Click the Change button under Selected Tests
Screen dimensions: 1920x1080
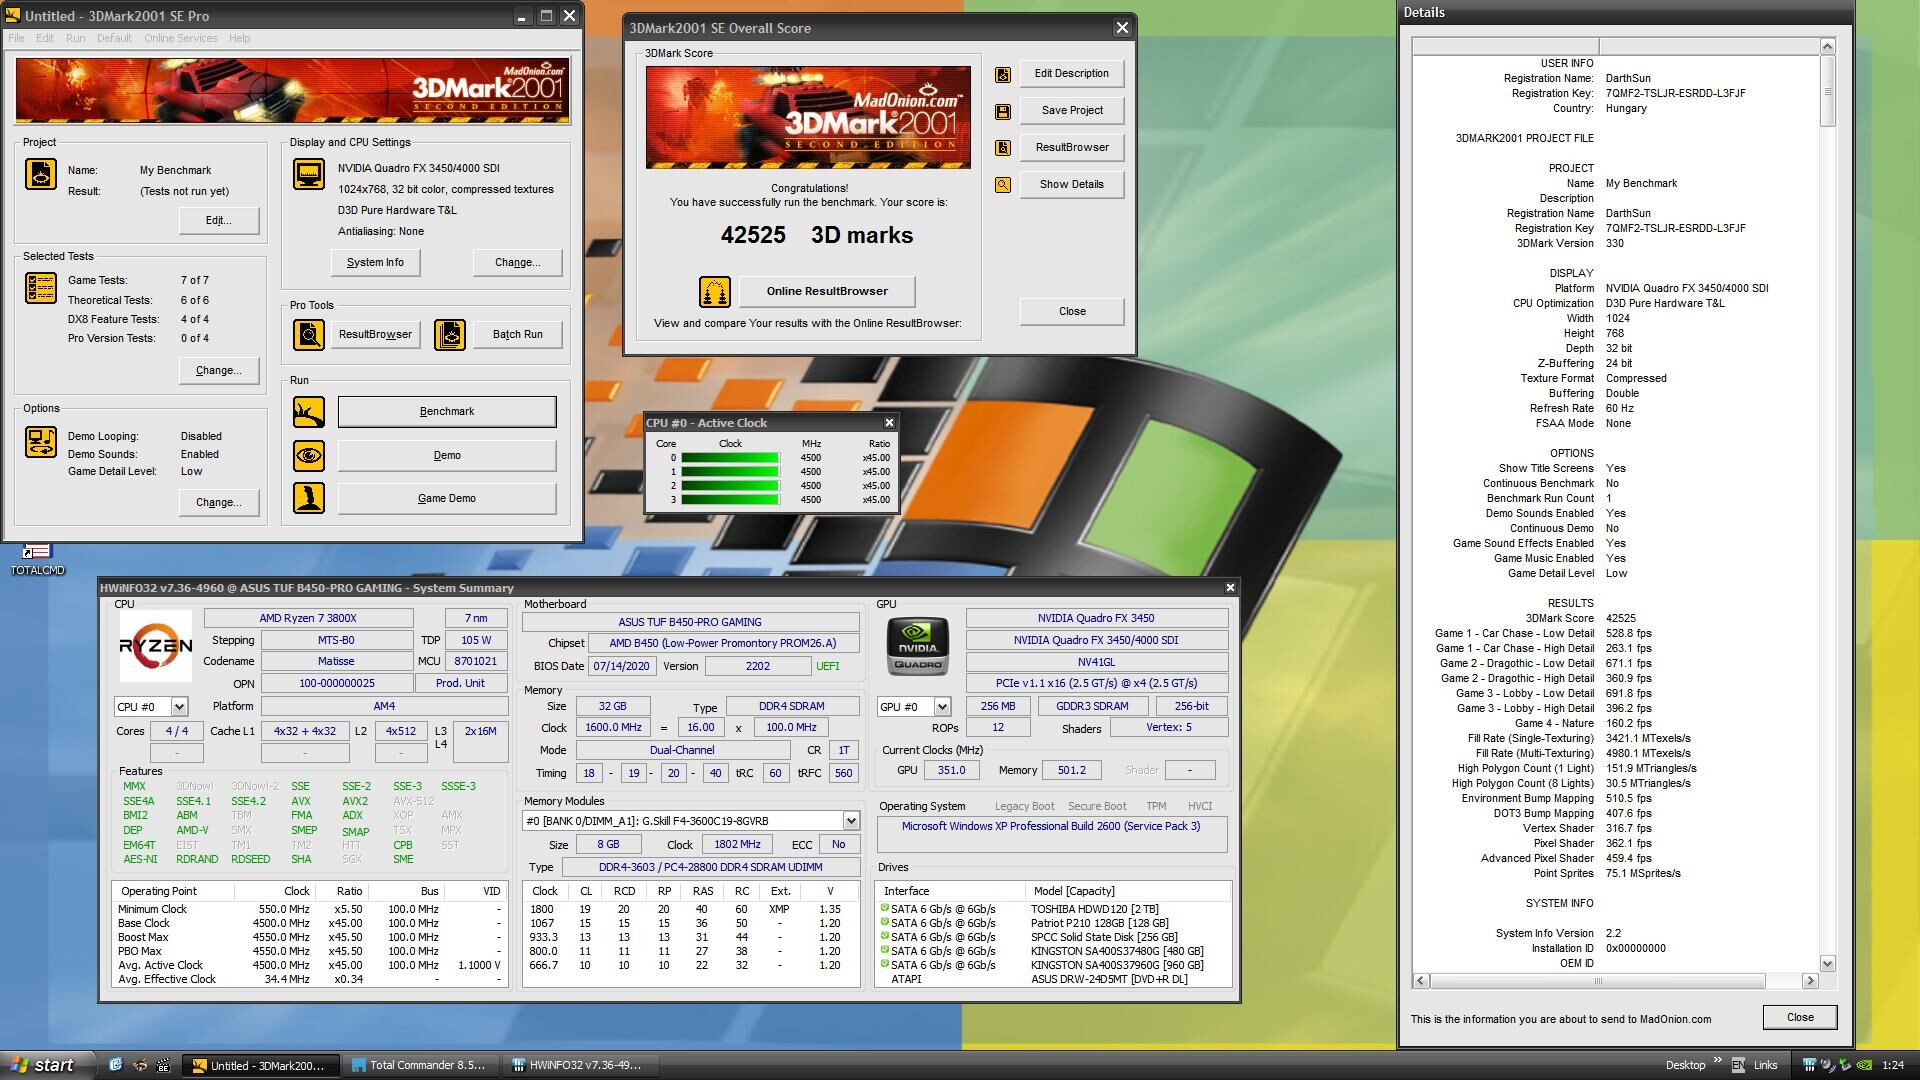click(219, 370)
